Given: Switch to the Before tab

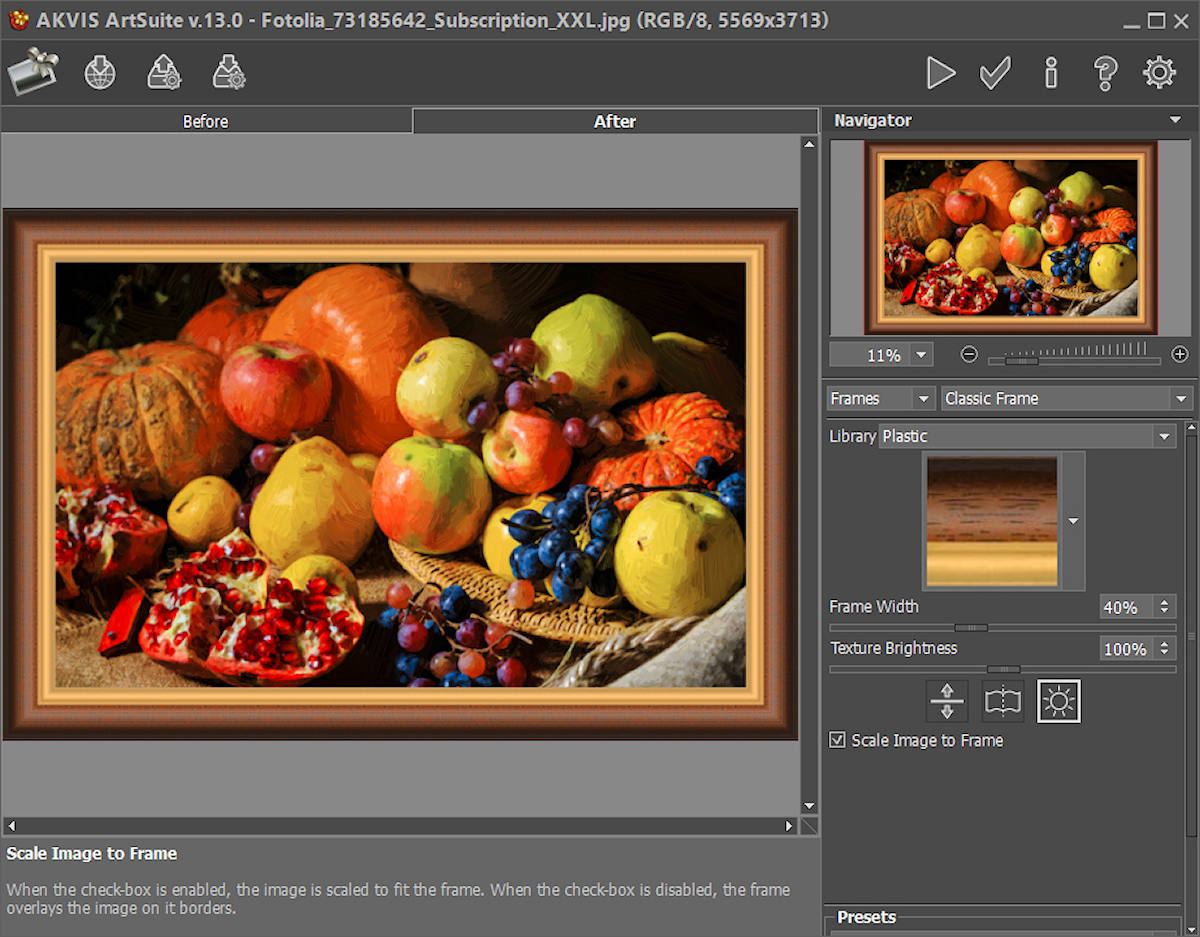Looking at the screenshot, I should coord(206,121).
